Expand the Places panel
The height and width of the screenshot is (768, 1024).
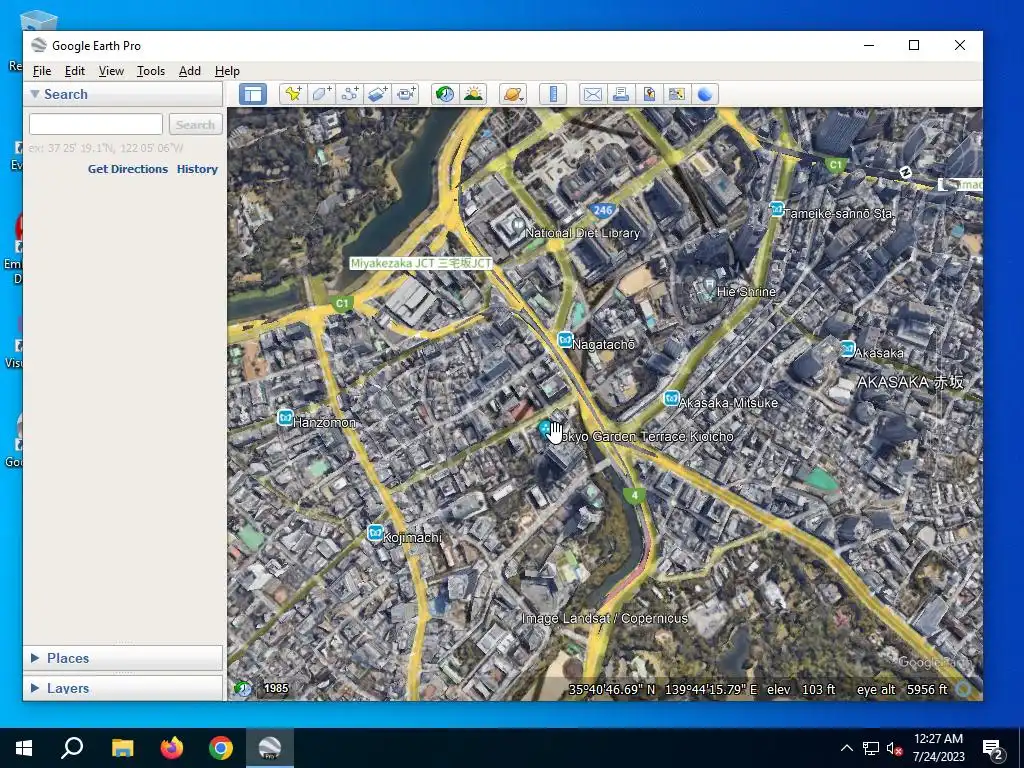point(35,658)
